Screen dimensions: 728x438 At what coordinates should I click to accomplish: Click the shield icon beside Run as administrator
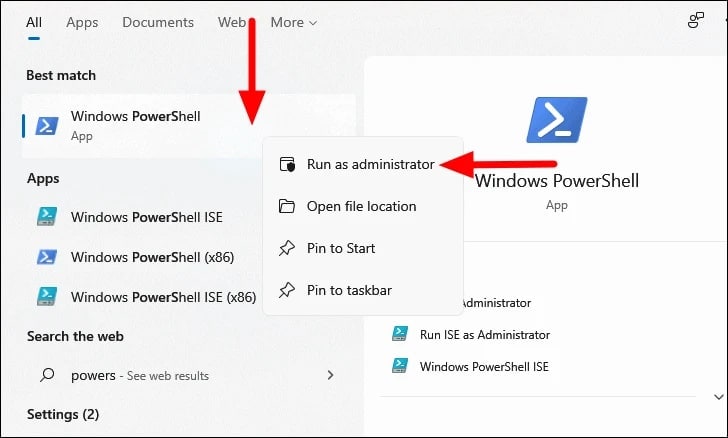tap(287, 164)
